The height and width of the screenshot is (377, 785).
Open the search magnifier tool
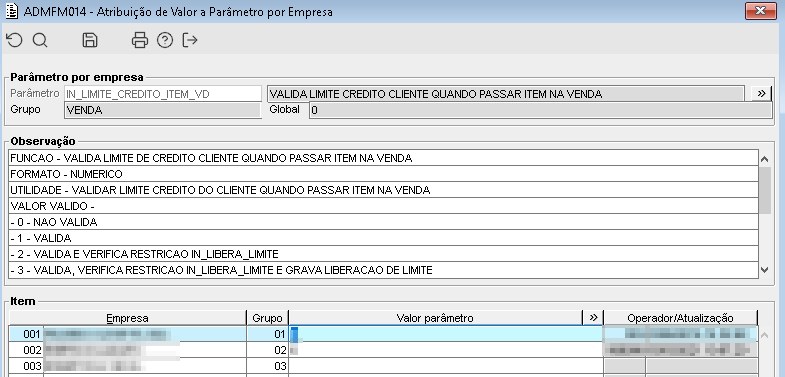[40, 40]
